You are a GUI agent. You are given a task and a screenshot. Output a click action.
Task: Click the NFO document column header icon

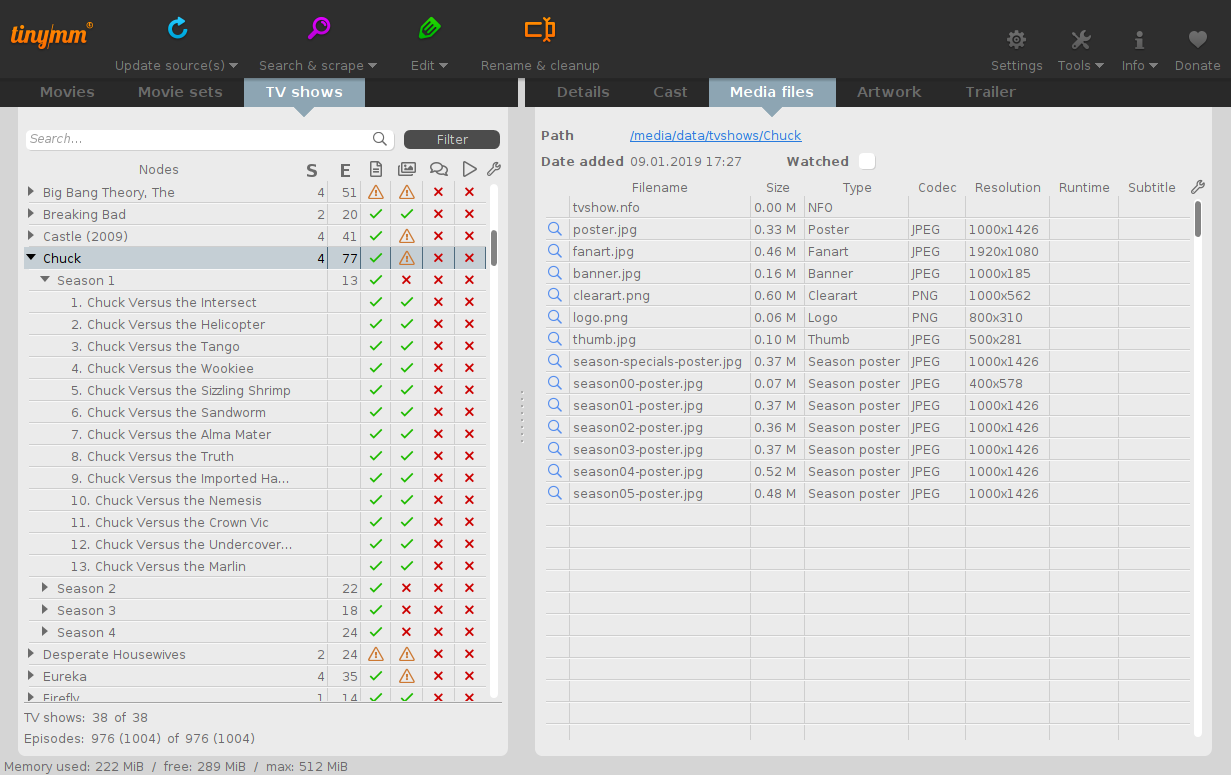click(376, 169)
